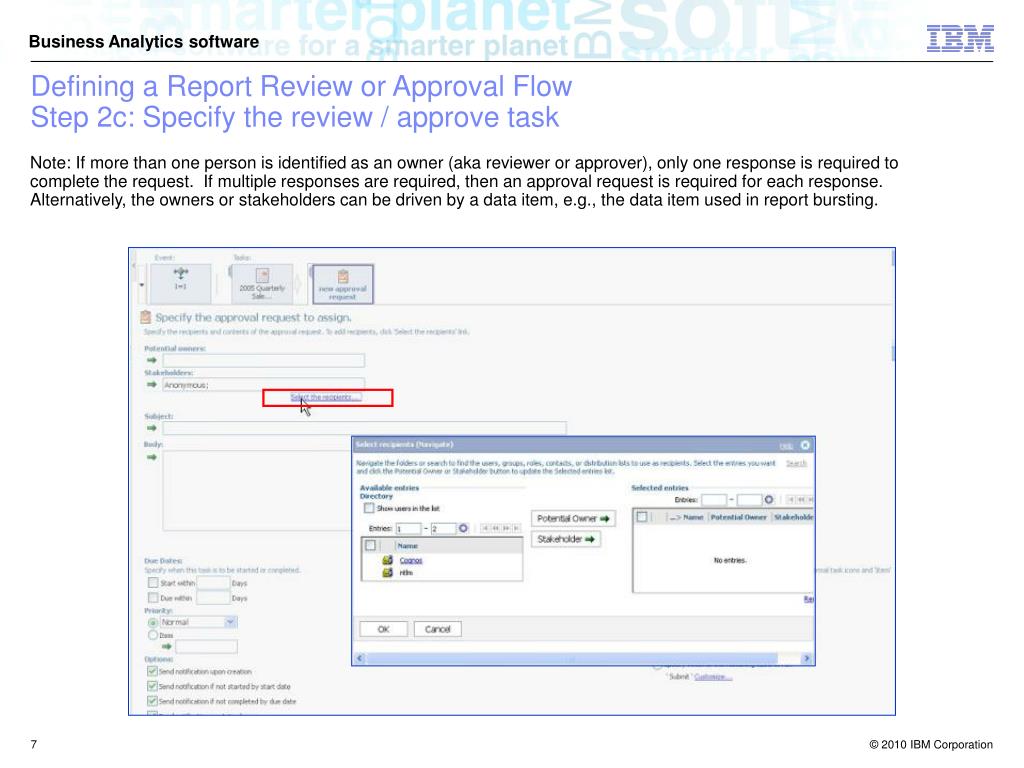Uncheck Send notification if not started by start date
This screenshot has height=768, width=1024.
[x=152, y=686]
